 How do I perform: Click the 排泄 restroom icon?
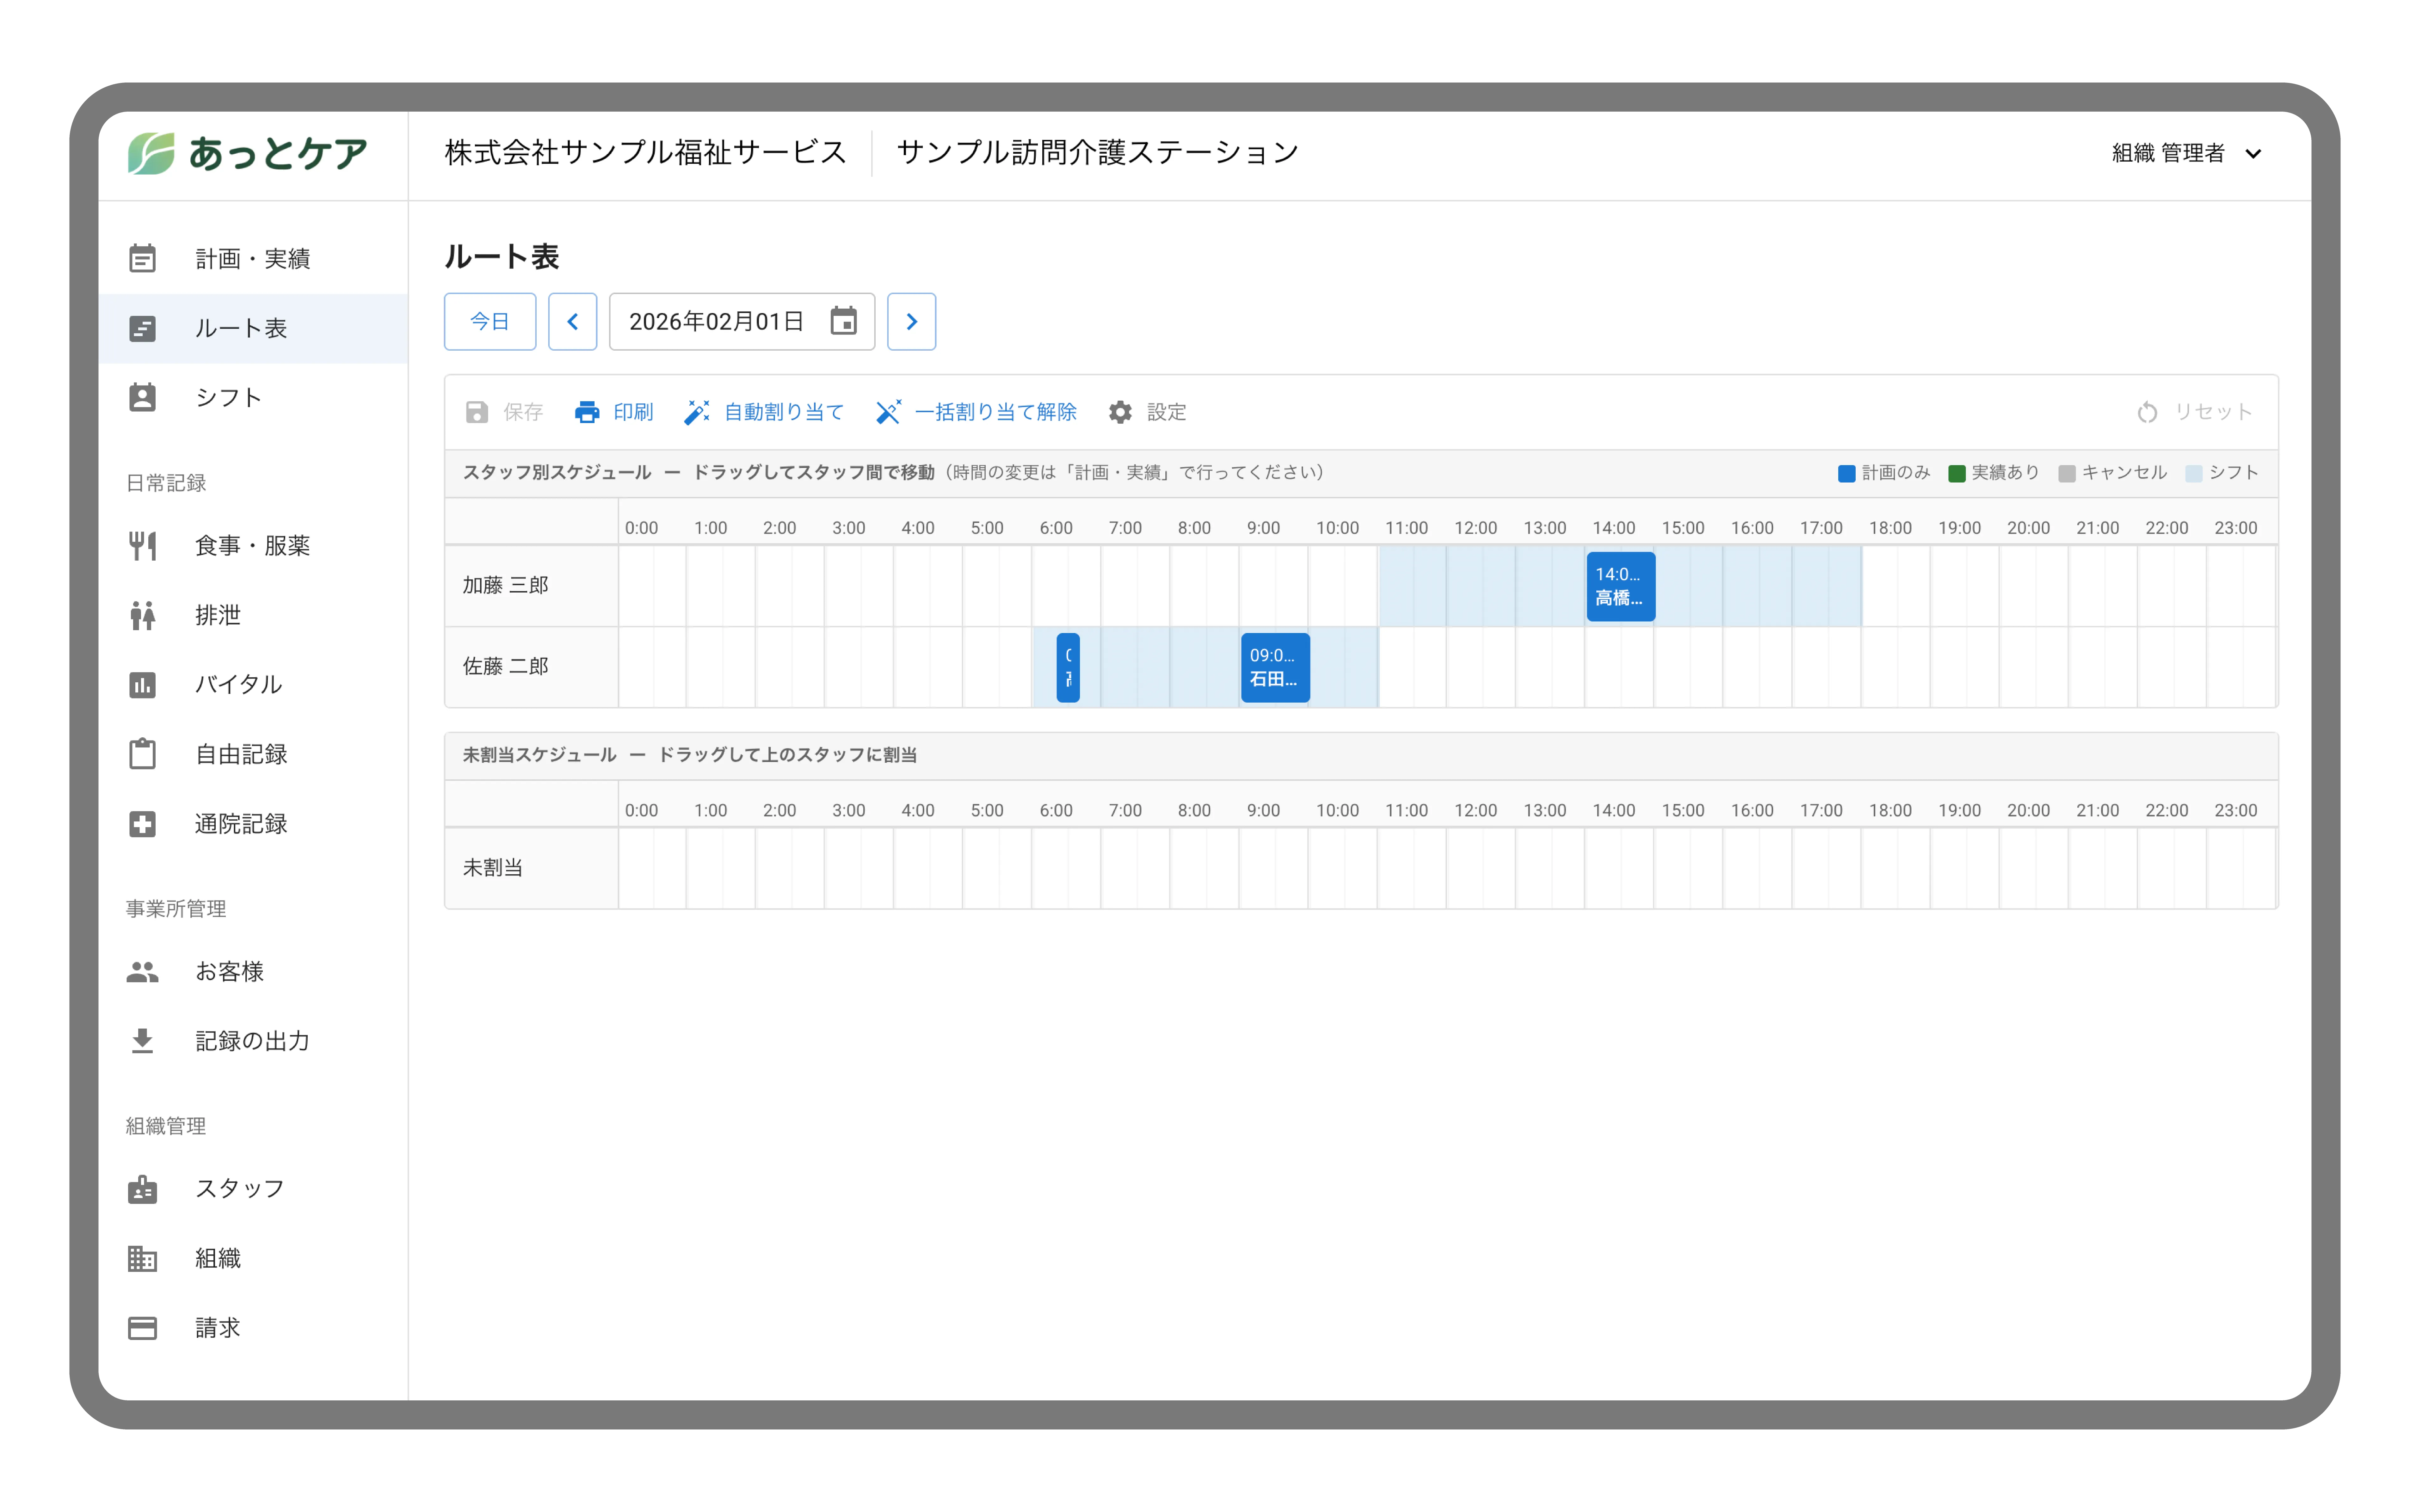coord(143,615)
